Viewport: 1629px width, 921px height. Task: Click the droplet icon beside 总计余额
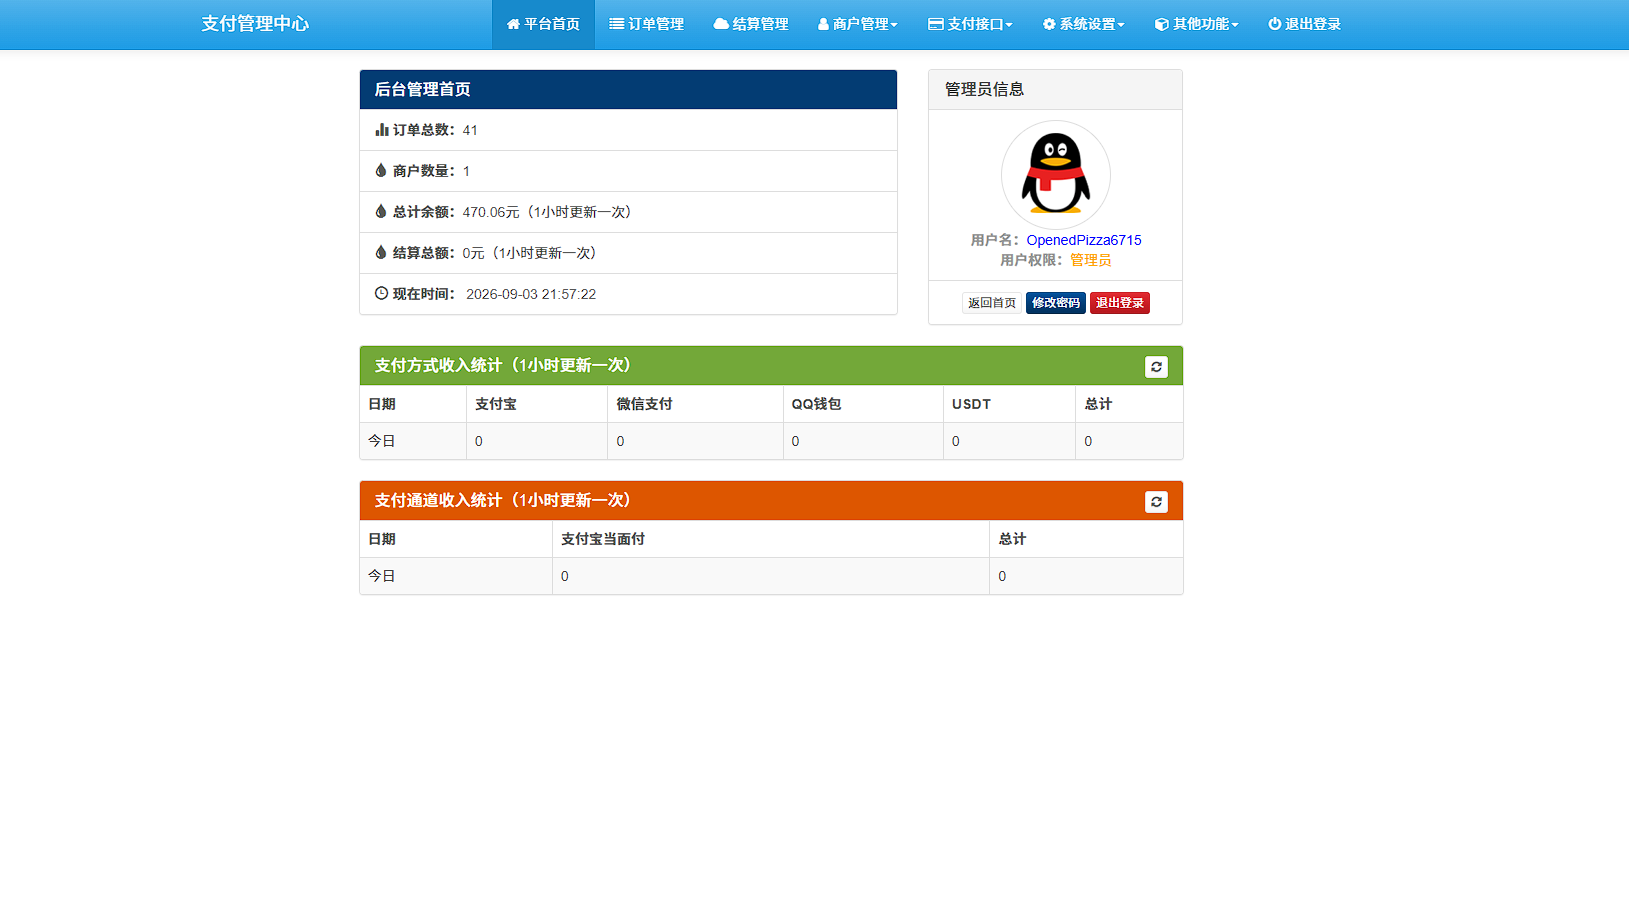pos(381,211)
